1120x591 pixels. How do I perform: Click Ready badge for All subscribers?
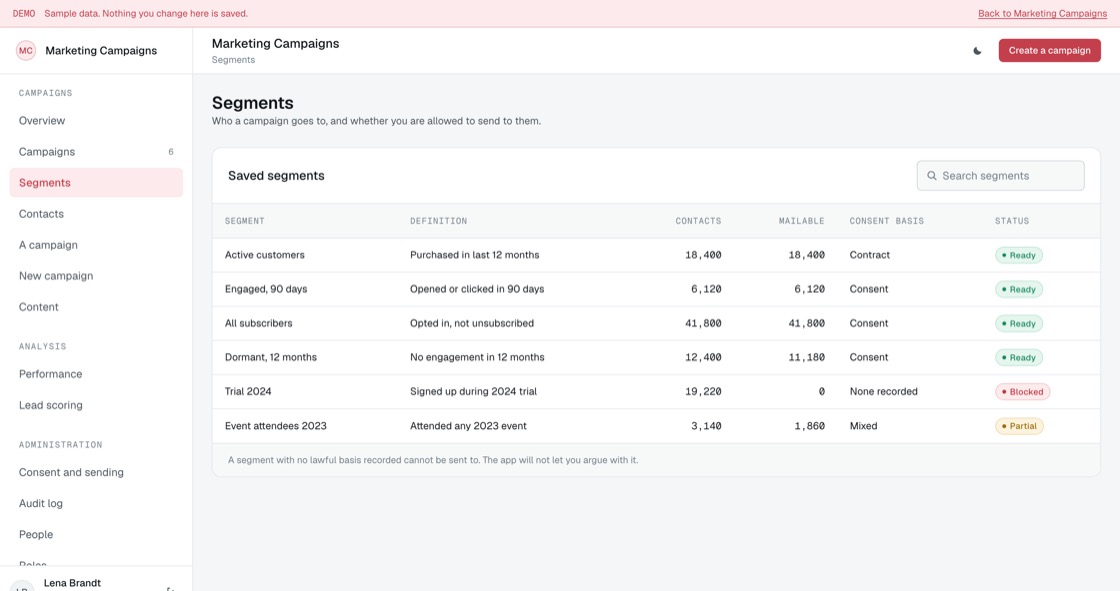tap(1019, 324)
